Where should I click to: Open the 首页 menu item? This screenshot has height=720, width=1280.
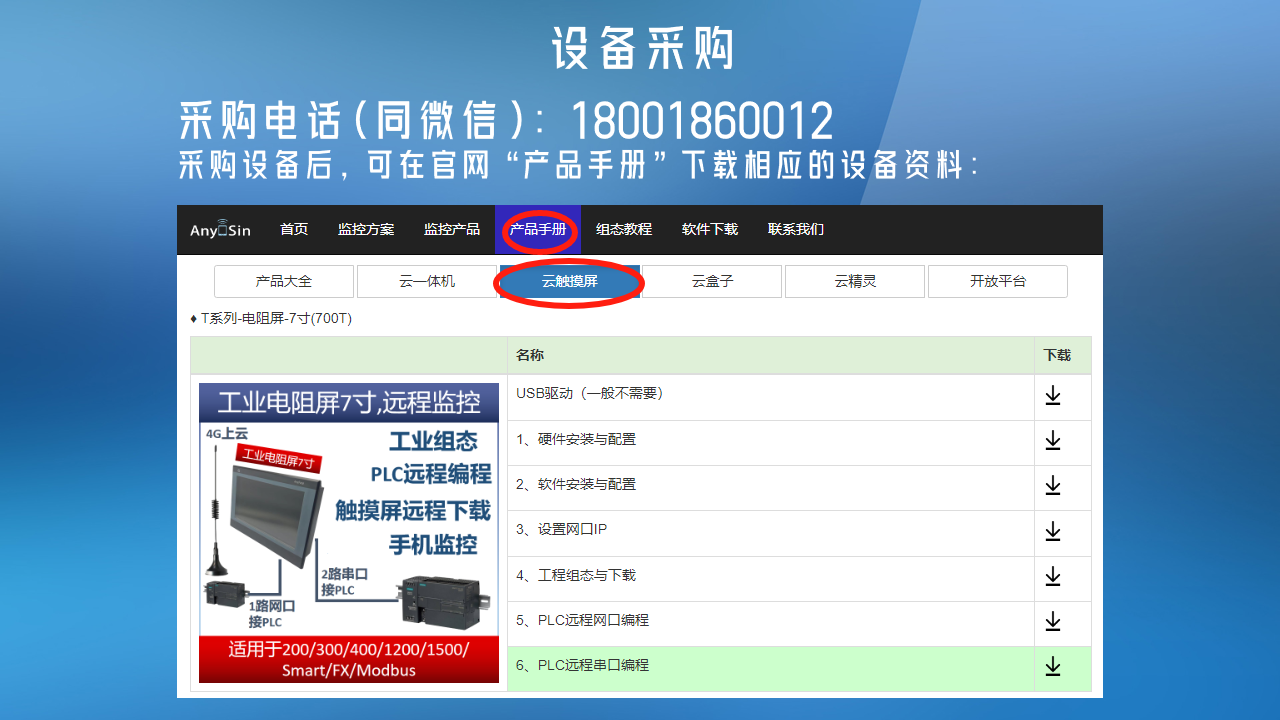[294, 230]
